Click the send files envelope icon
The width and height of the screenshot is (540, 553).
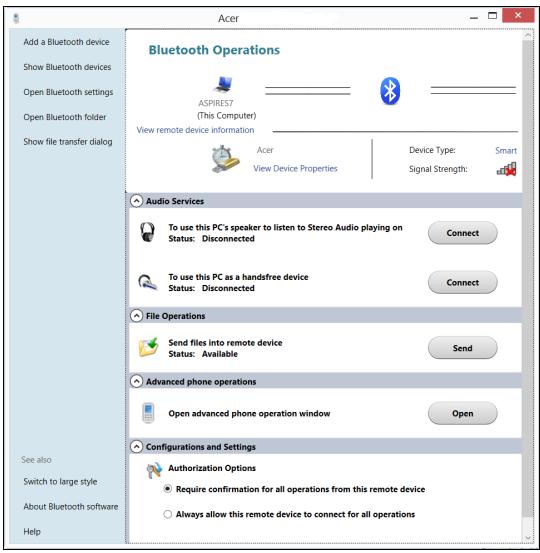[148, 347]
